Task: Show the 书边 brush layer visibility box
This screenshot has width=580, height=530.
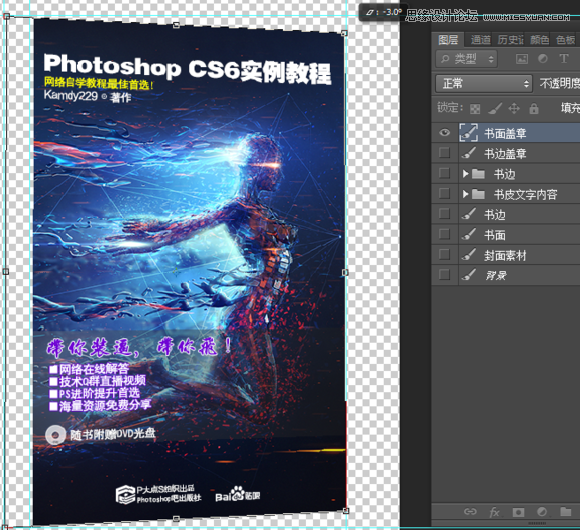Action: click(444, 214)
